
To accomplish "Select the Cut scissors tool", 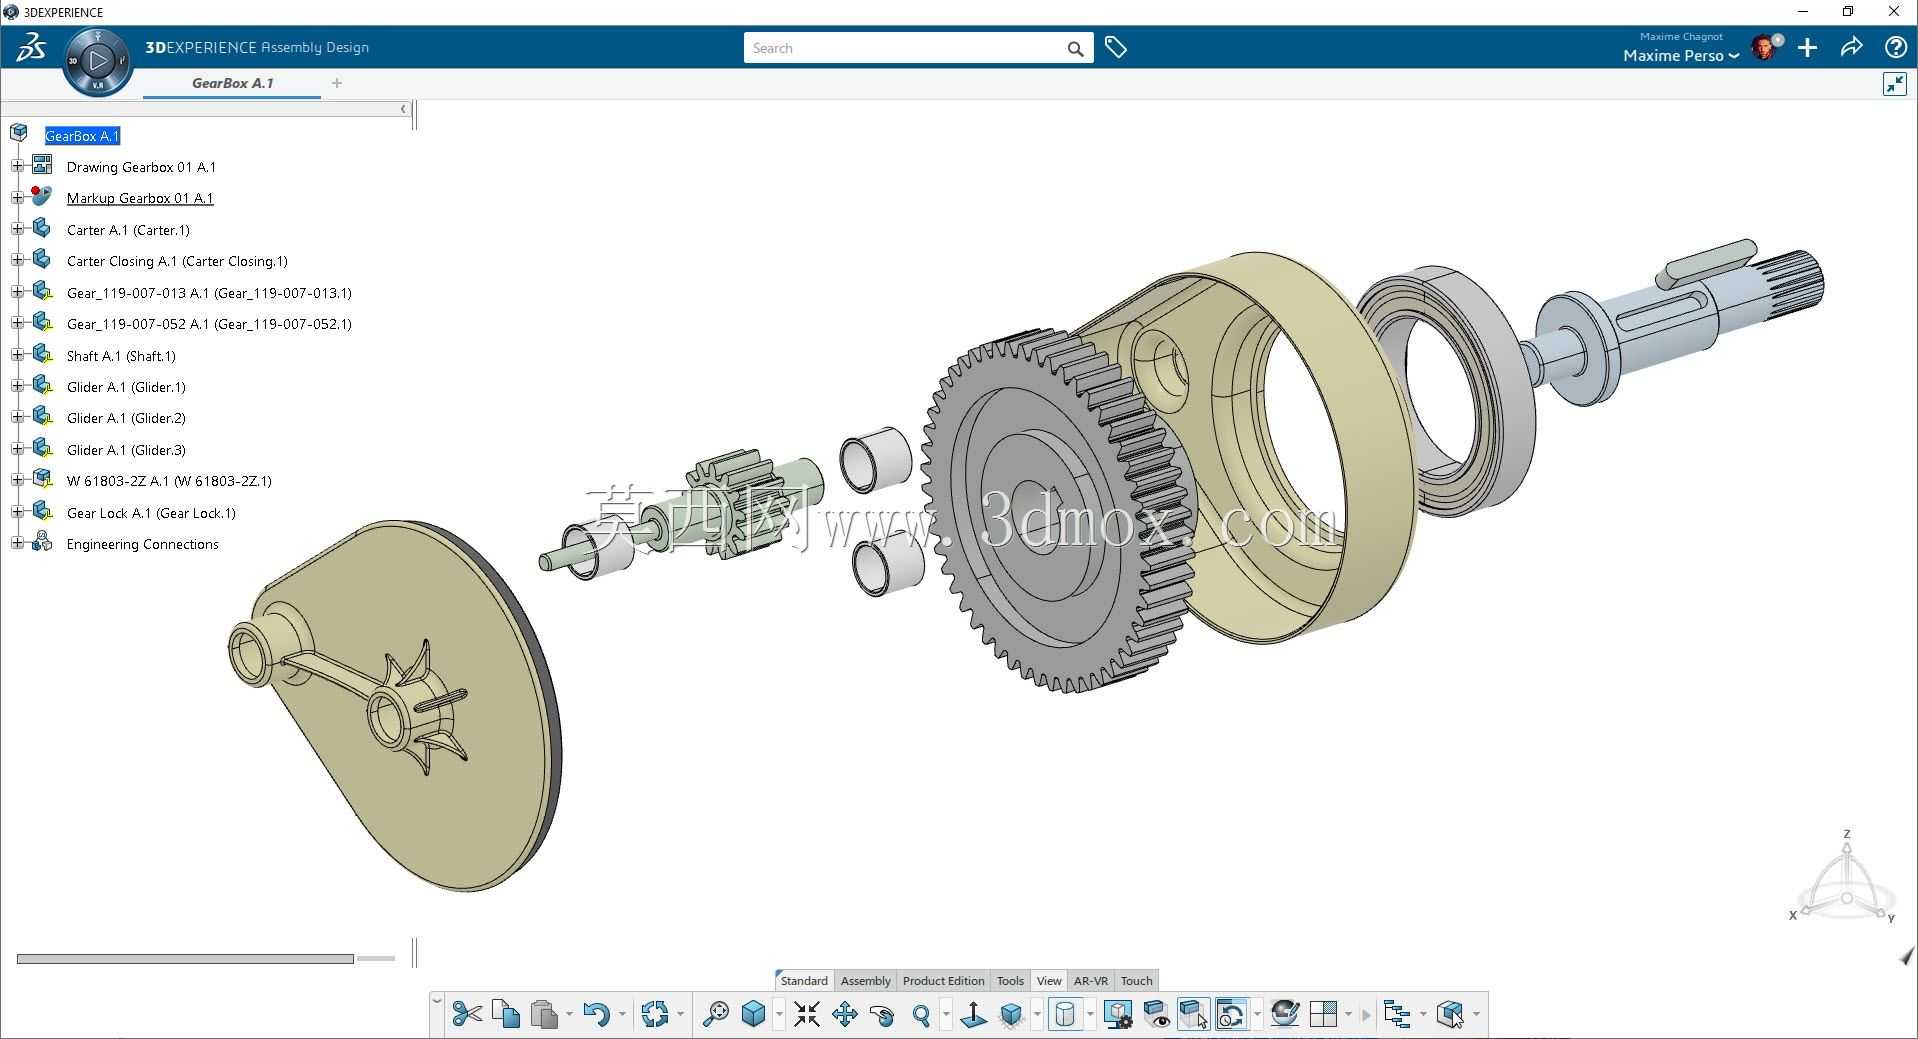I will pyautogui.click(x=466, y=1014).
